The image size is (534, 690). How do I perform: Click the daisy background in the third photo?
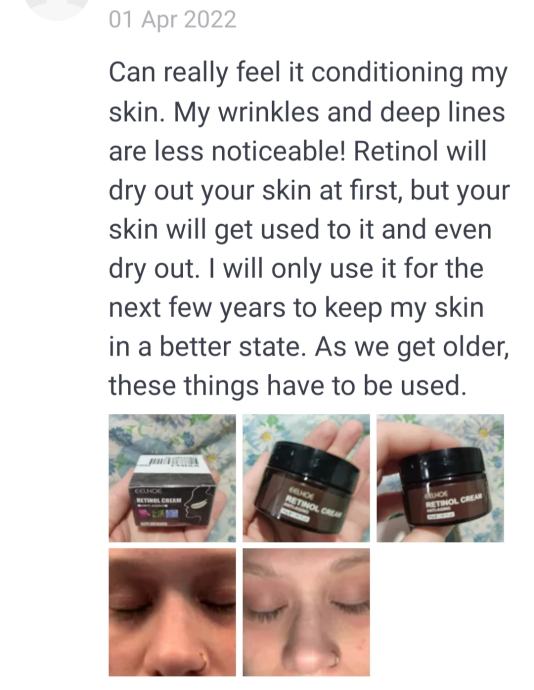tap(483, 431)
